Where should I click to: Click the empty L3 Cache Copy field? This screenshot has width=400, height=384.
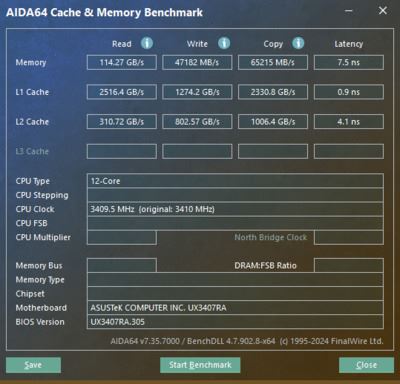click(x=273, y=151)
